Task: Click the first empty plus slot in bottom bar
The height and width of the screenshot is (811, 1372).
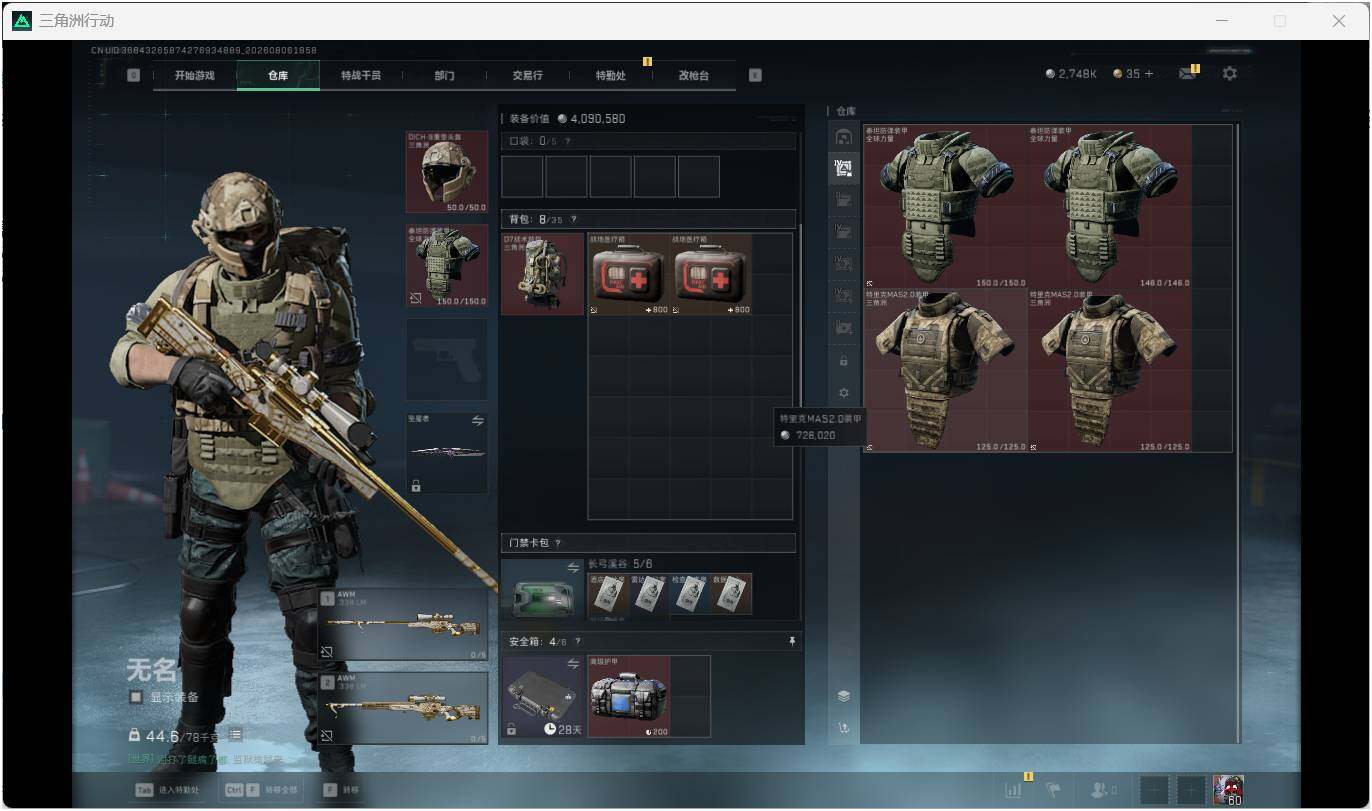Action: (x=1154, y=790)
